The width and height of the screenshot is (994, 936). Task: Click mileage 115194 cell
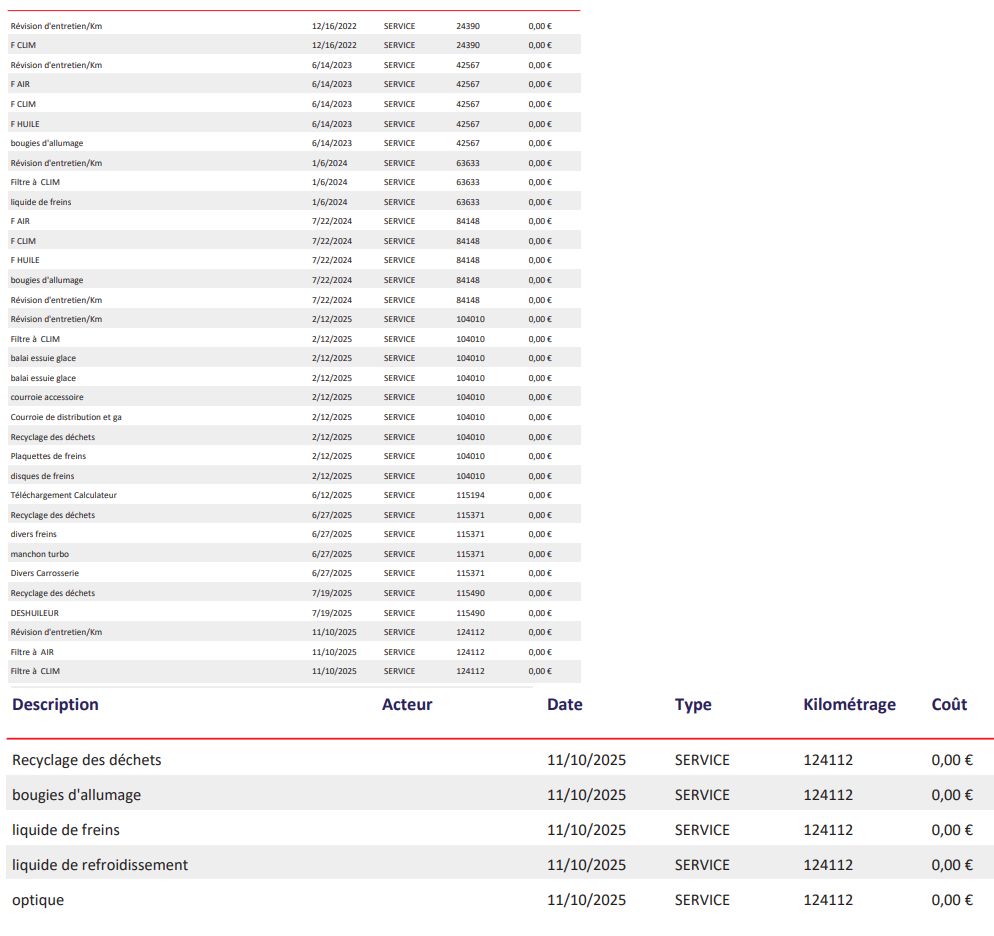point(470,495)
